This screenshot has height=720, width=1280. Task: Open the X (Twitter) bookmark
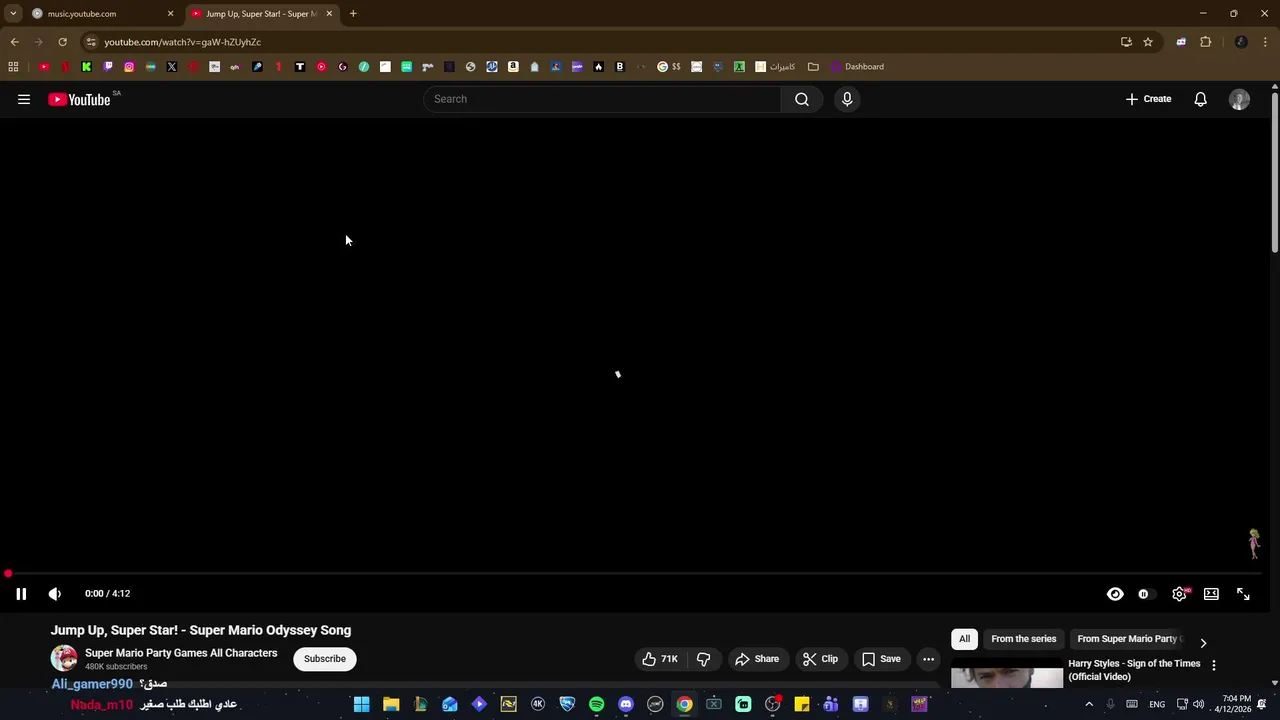(172, 67)
